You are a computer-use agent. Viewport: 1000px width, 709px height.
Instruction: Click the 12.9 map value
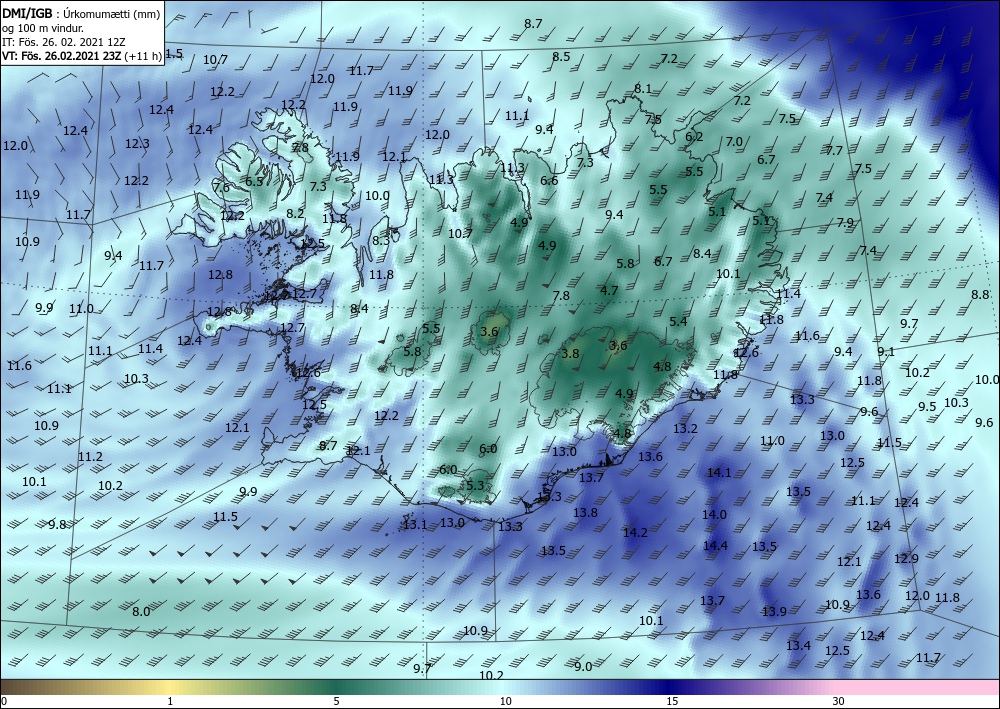pos(906,559)
